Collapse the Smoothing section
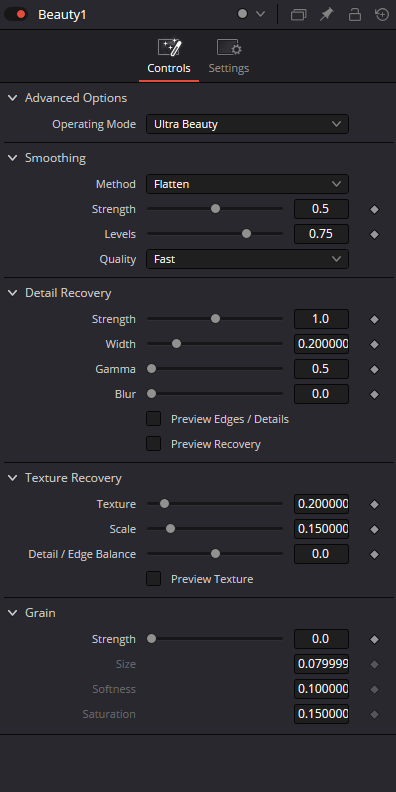This screenshot has width=396, height=792. click(13, 158)
